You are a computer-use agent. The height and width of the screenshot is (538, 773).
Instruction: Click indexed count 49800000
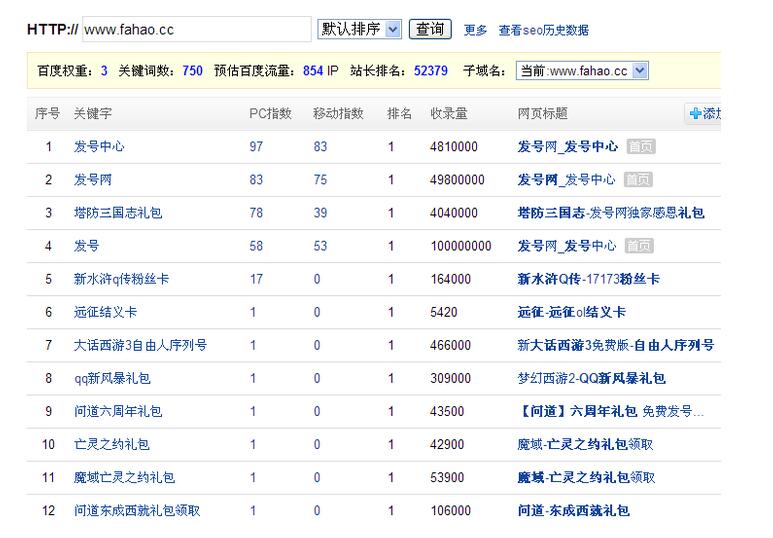pyautogui.click(x=457, y=179)
